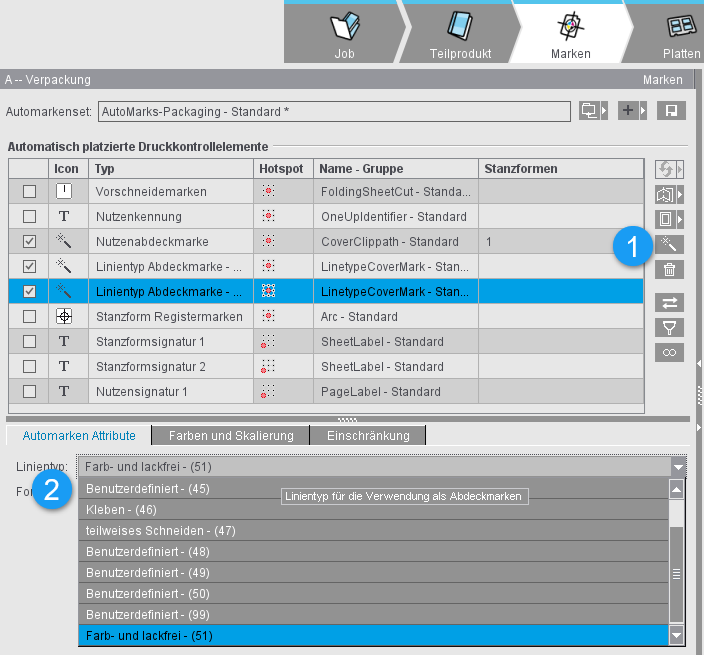Image resolution: width=704 pixels, height=655 pixels.
Task: Switch to Farben und Skalierung tab
Action: coord(231,435)
